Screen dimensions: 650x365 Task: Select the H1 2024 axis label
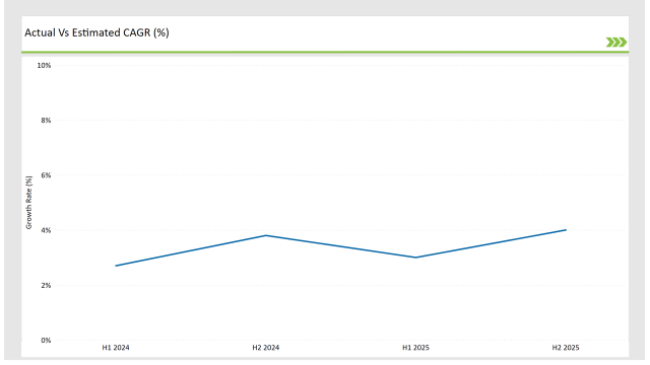pyautogui.click(x=116, y=348)
